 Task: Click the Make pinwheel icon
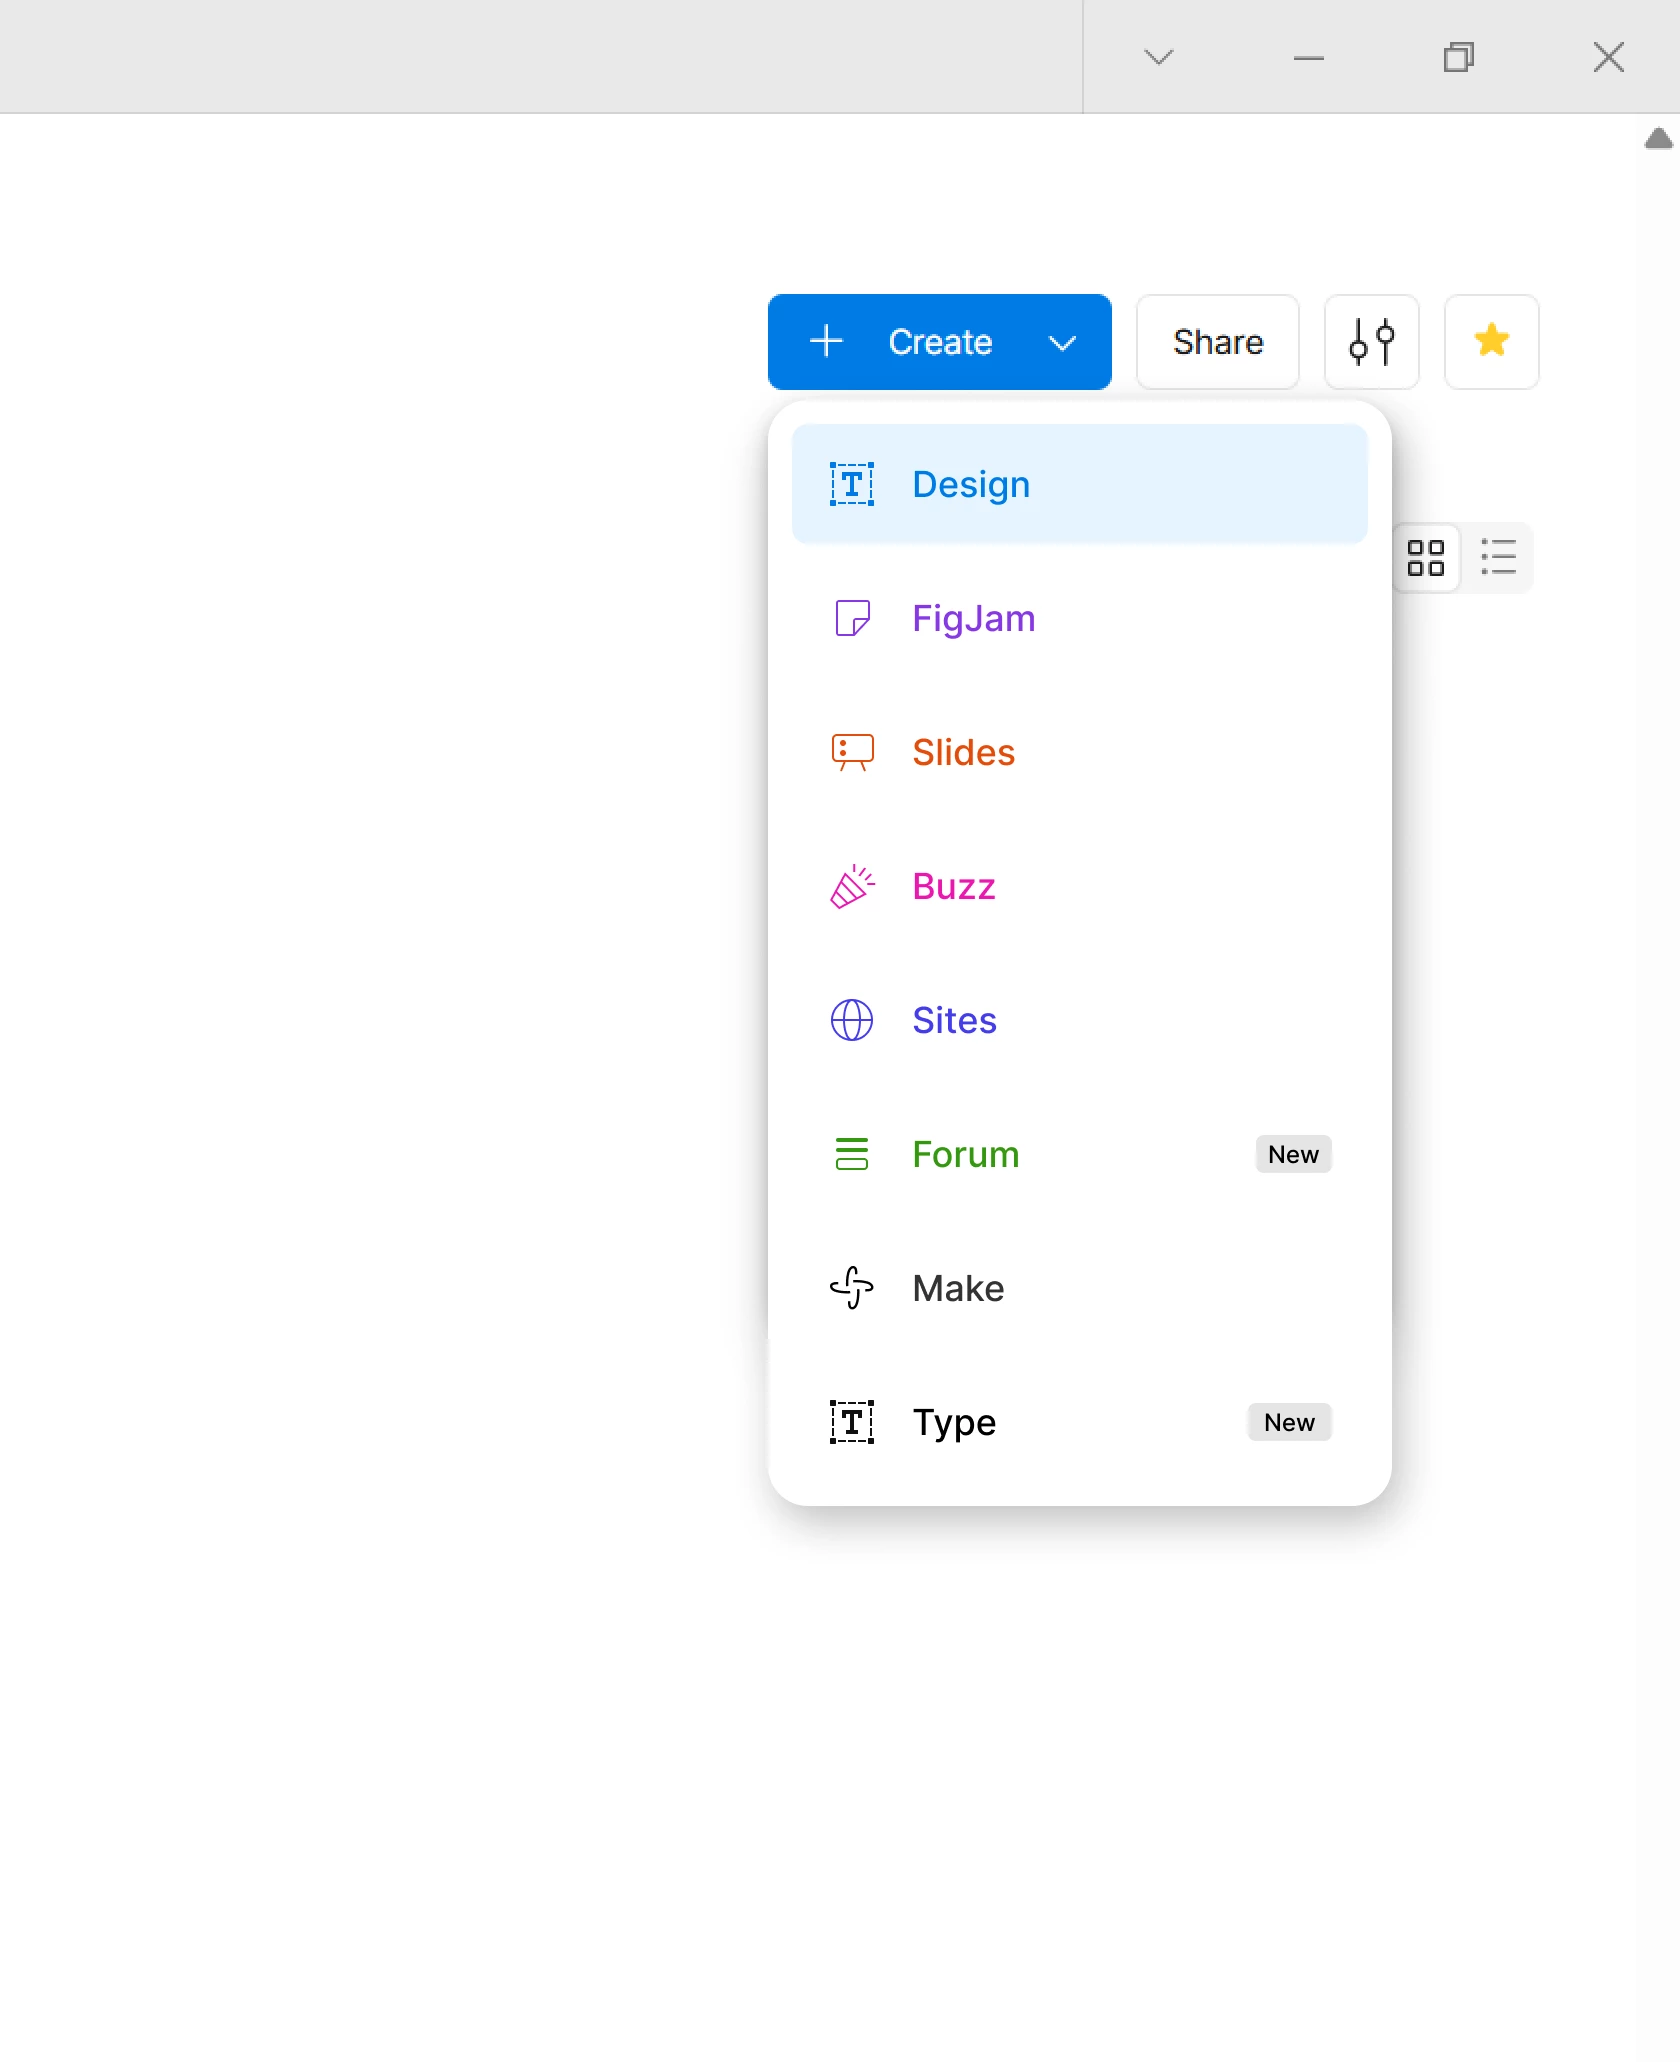click(852, 1288)
